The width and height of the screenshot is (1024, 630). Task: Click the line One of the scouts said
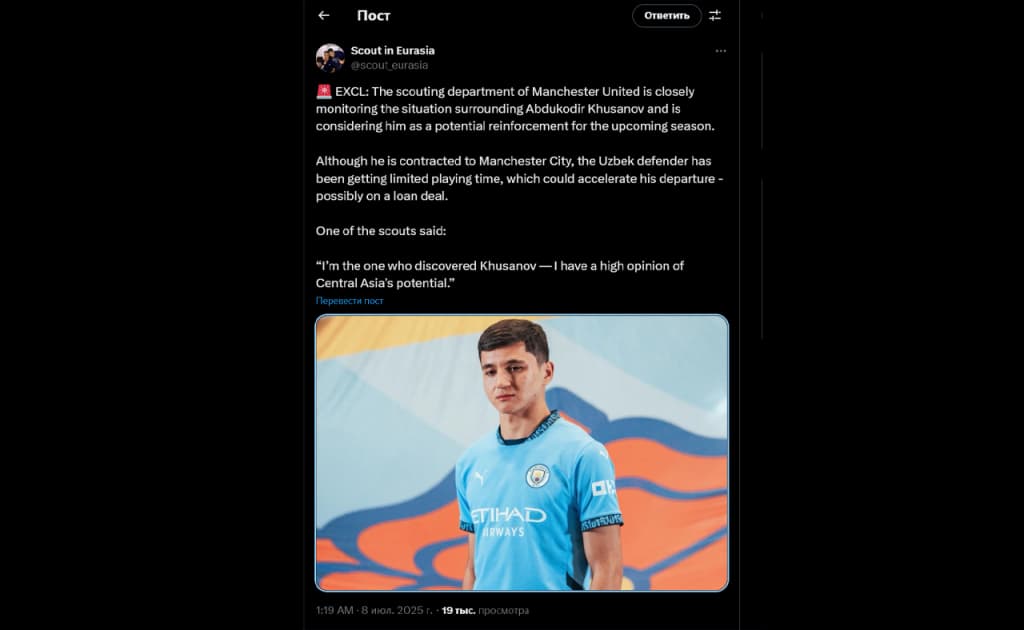pos(381,230)
